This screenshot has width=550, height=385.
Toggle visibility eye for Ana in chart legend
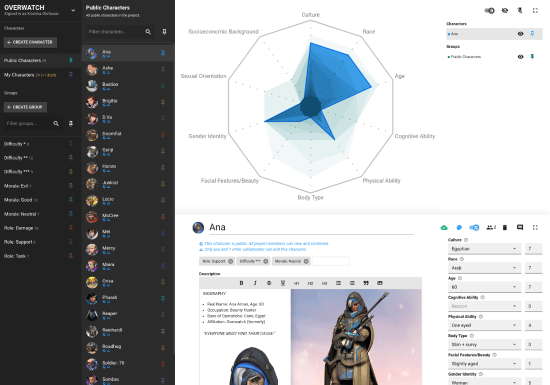pos(521,34)
